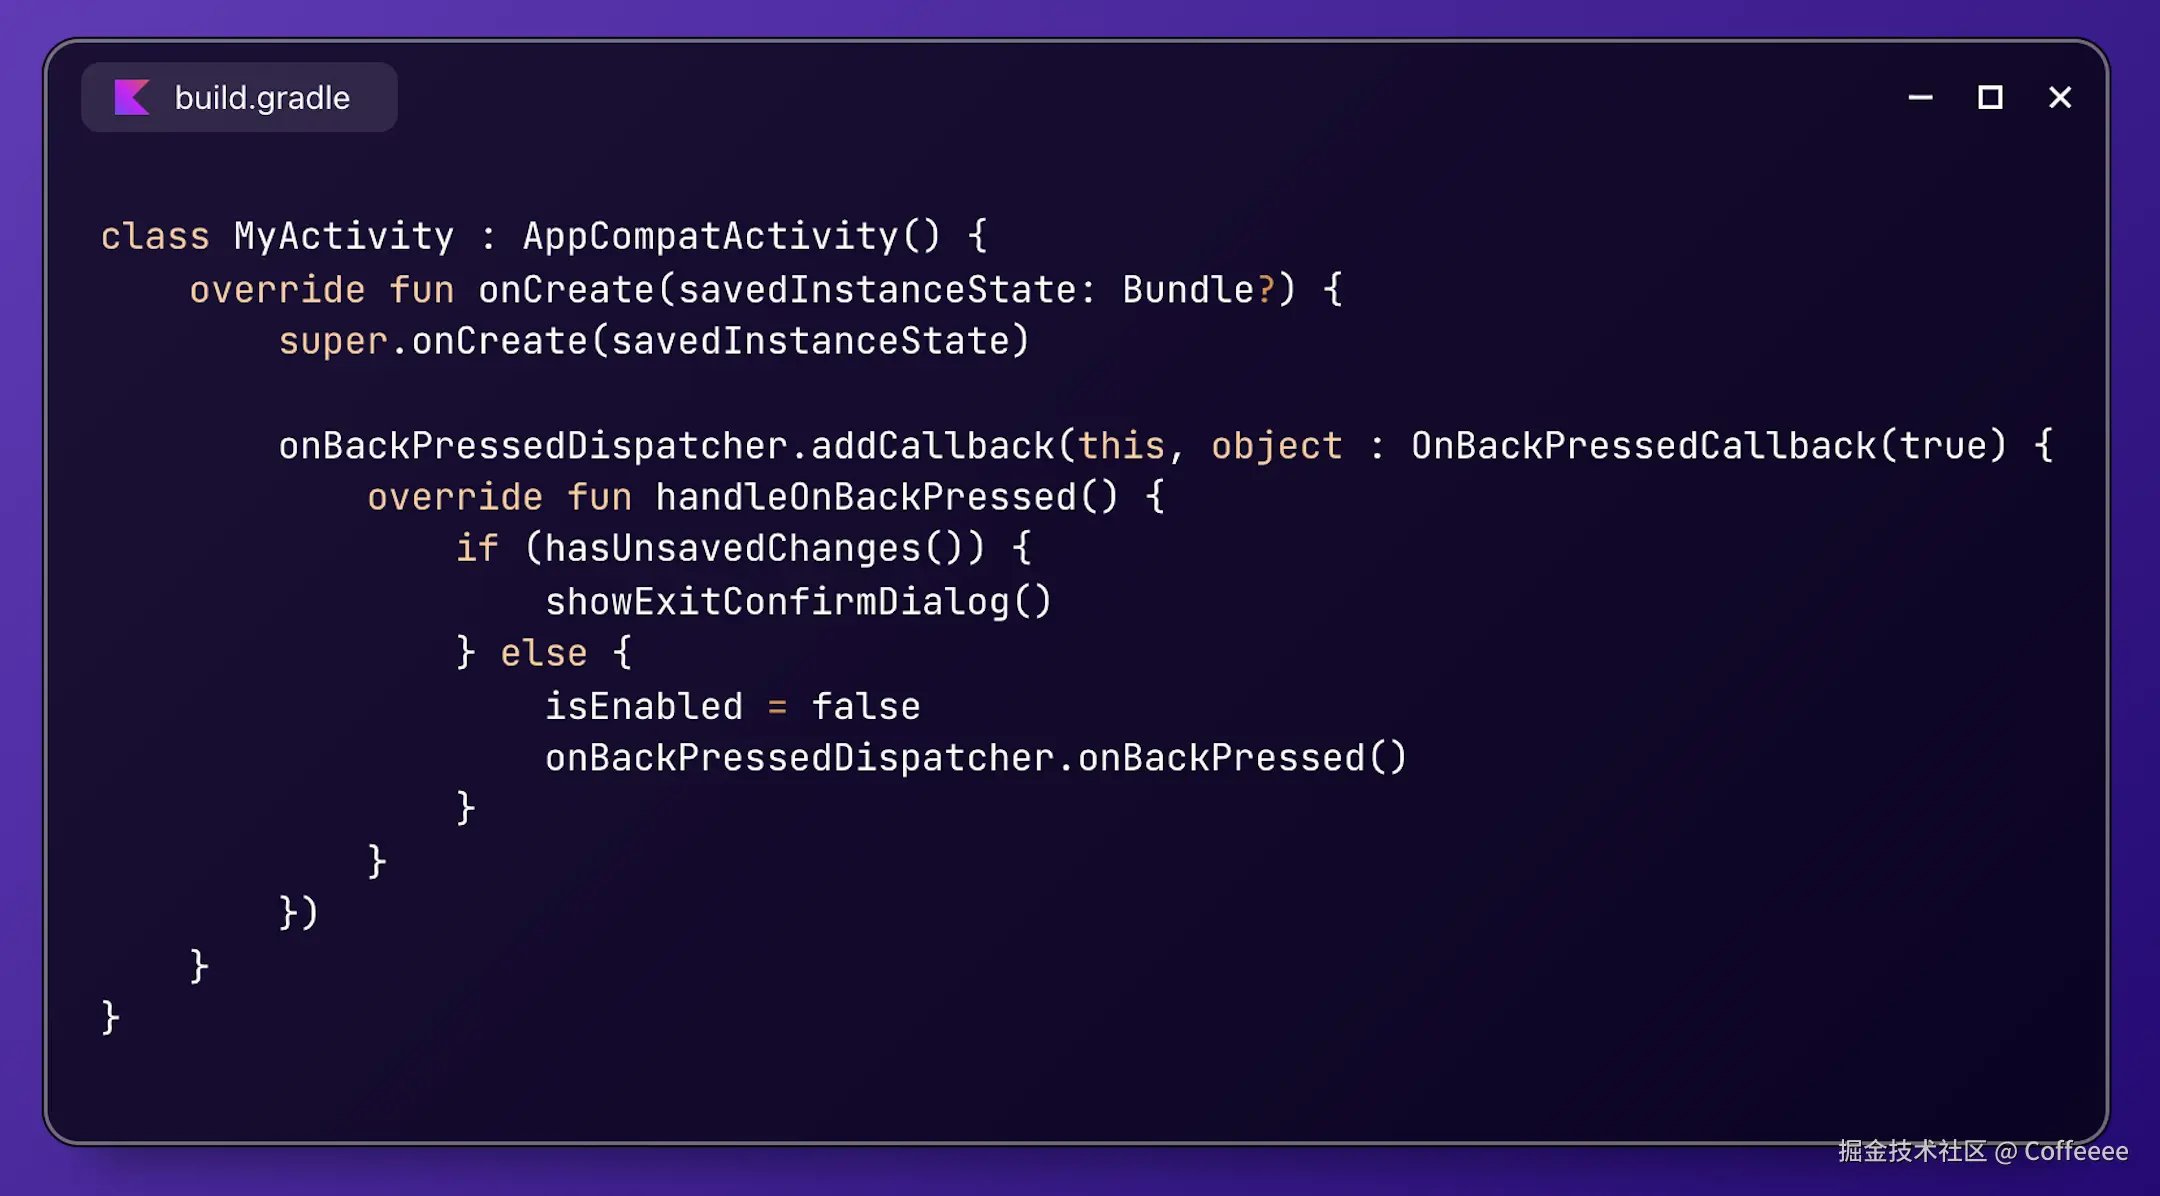
Task: Click 'super' keyword before onCreate call
Action: click(333, 342)
